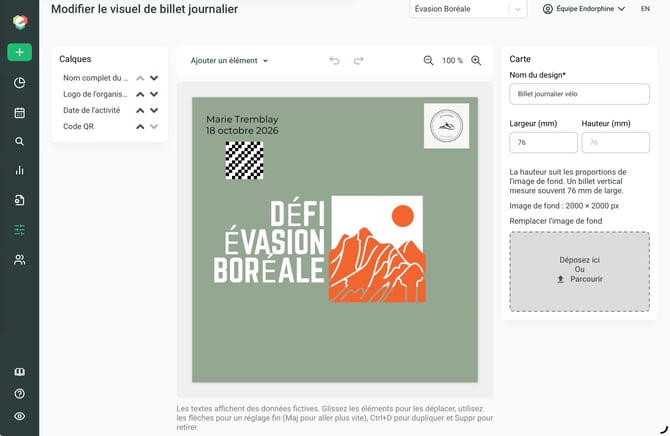Select Marie Tremblay text on canvas

click(x=242, y=119)
